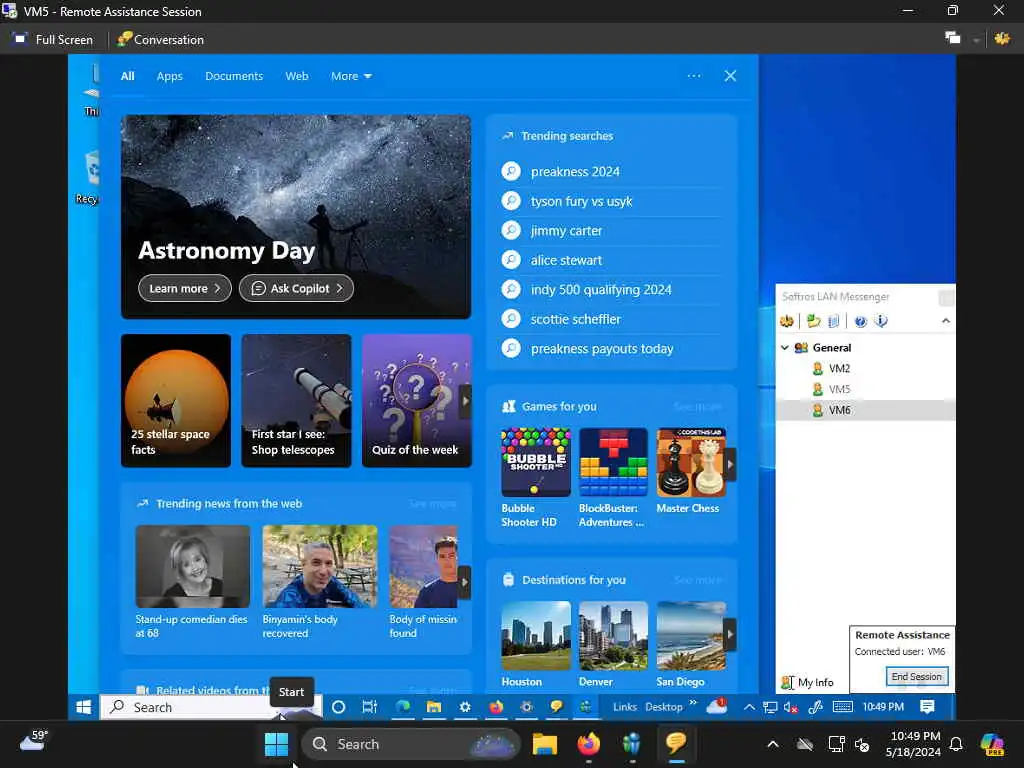The height and width of the screenshot is (768, 1024).
Task: Click the remote Windows 10 Start button
Action: [84, 707]
